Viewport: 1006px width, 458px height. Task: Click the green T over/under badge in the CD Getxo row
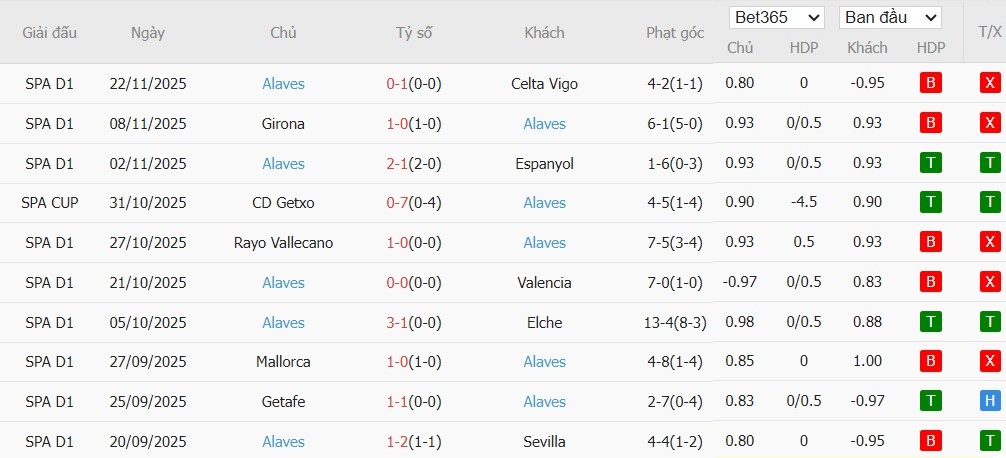point(990,203)
